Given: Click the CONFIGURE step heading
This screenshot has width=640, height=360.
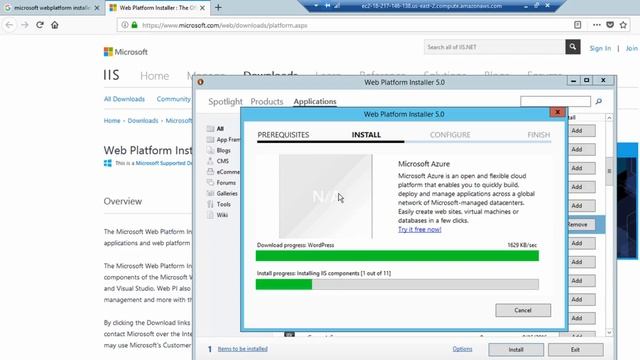Looking at the screenshot, I should pyautogui.click(x=450, y=135).
